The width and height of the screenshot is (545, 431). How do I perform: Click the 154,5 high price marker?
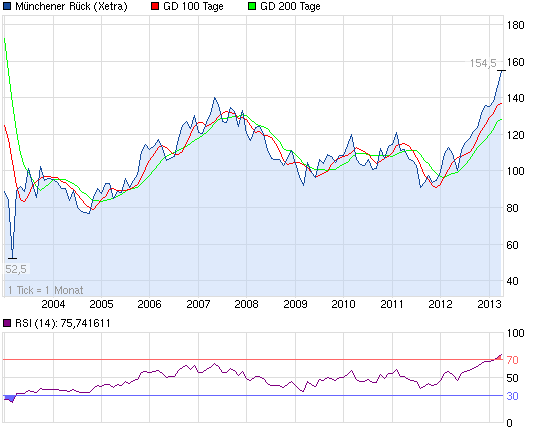point(483,63)
